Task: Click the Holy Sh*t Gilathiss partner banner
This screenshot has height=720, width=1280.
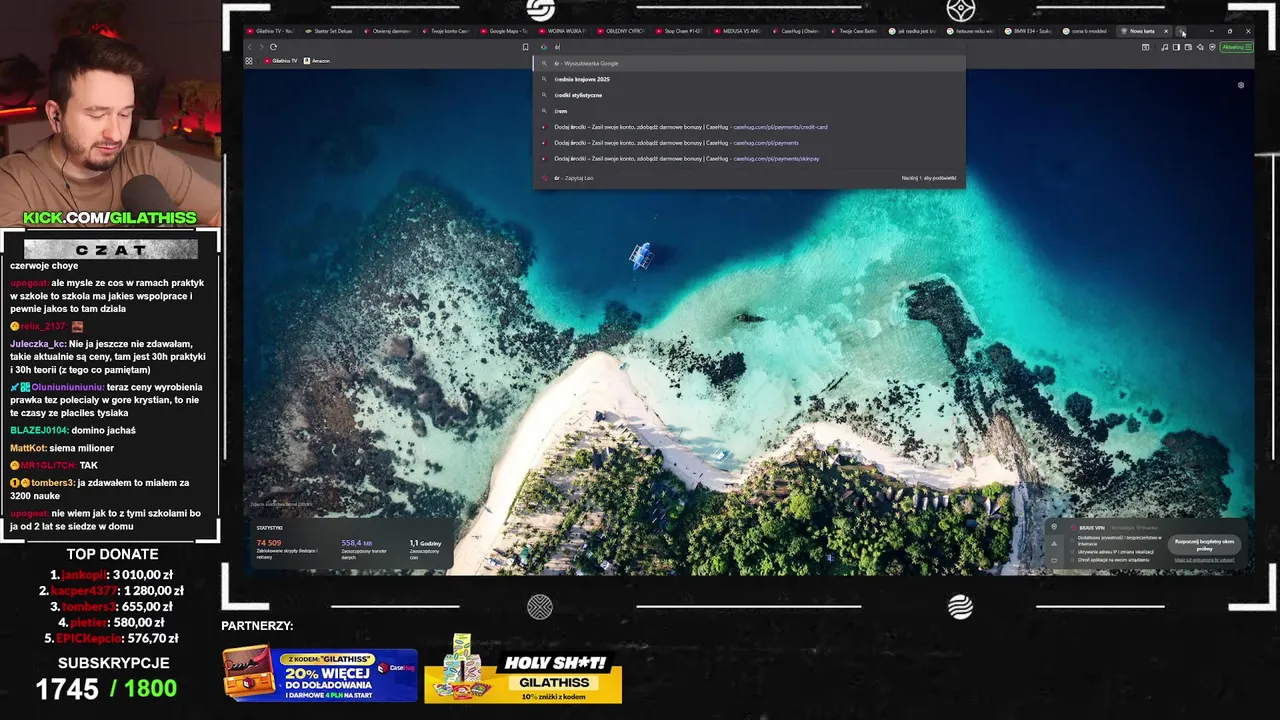Action: pos(523,670)
